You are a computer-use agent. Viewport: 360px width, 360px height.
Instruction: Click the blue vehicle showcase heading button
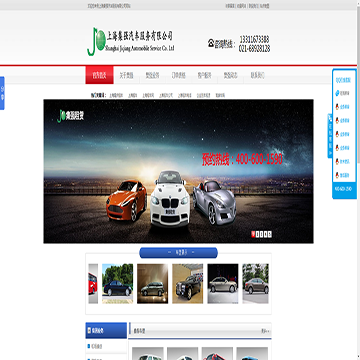point(178,253)
